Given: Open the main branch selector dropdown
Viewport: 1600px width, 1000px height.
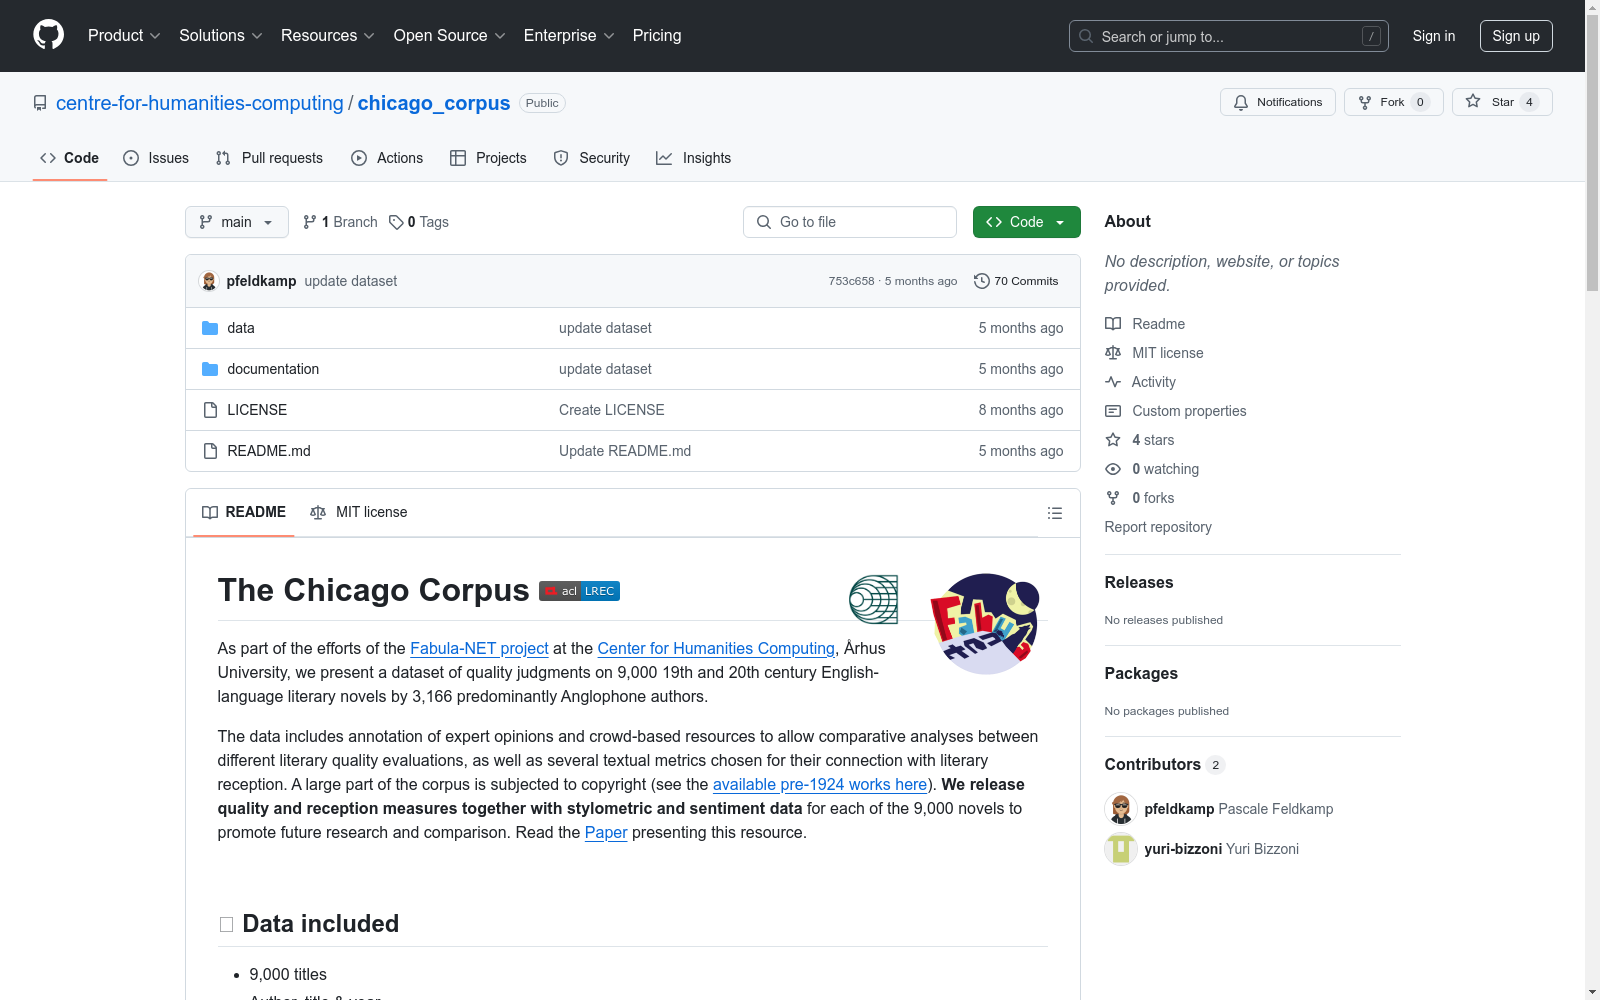Looking at the screenshot, I should (237, 222).
